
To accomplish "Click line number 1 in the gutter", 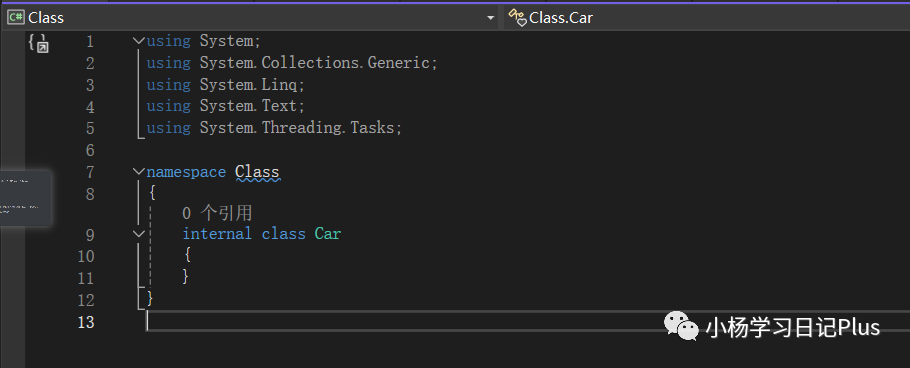I will 89,42.
